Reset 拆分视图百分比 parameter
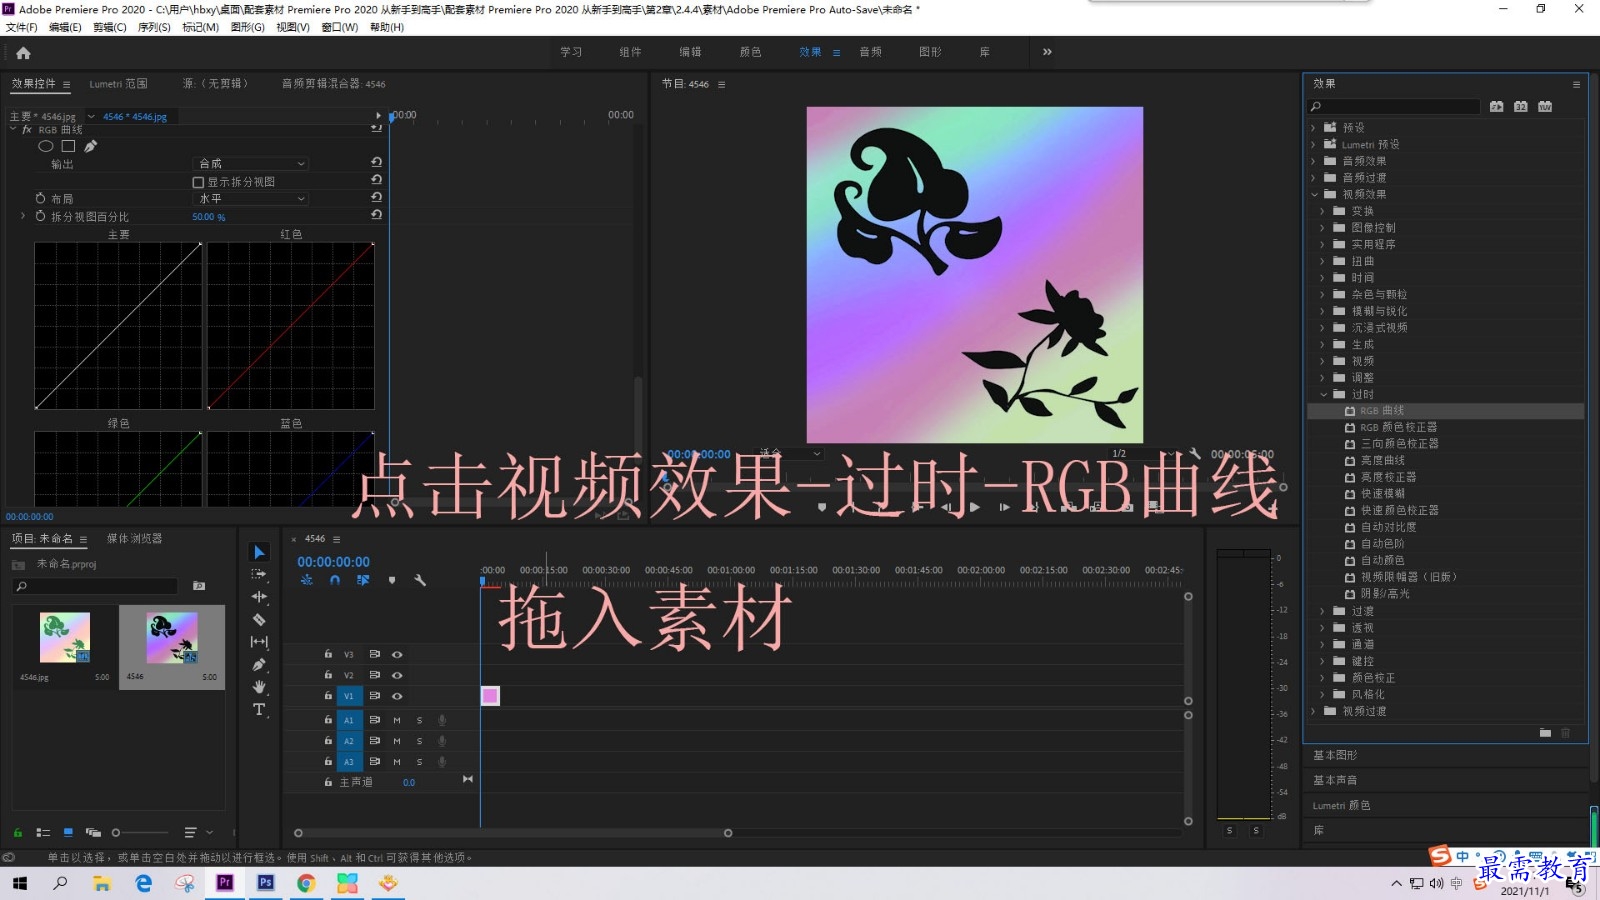Image resolution: width=1600 pixels, height=900 pixels. (376, 214)
